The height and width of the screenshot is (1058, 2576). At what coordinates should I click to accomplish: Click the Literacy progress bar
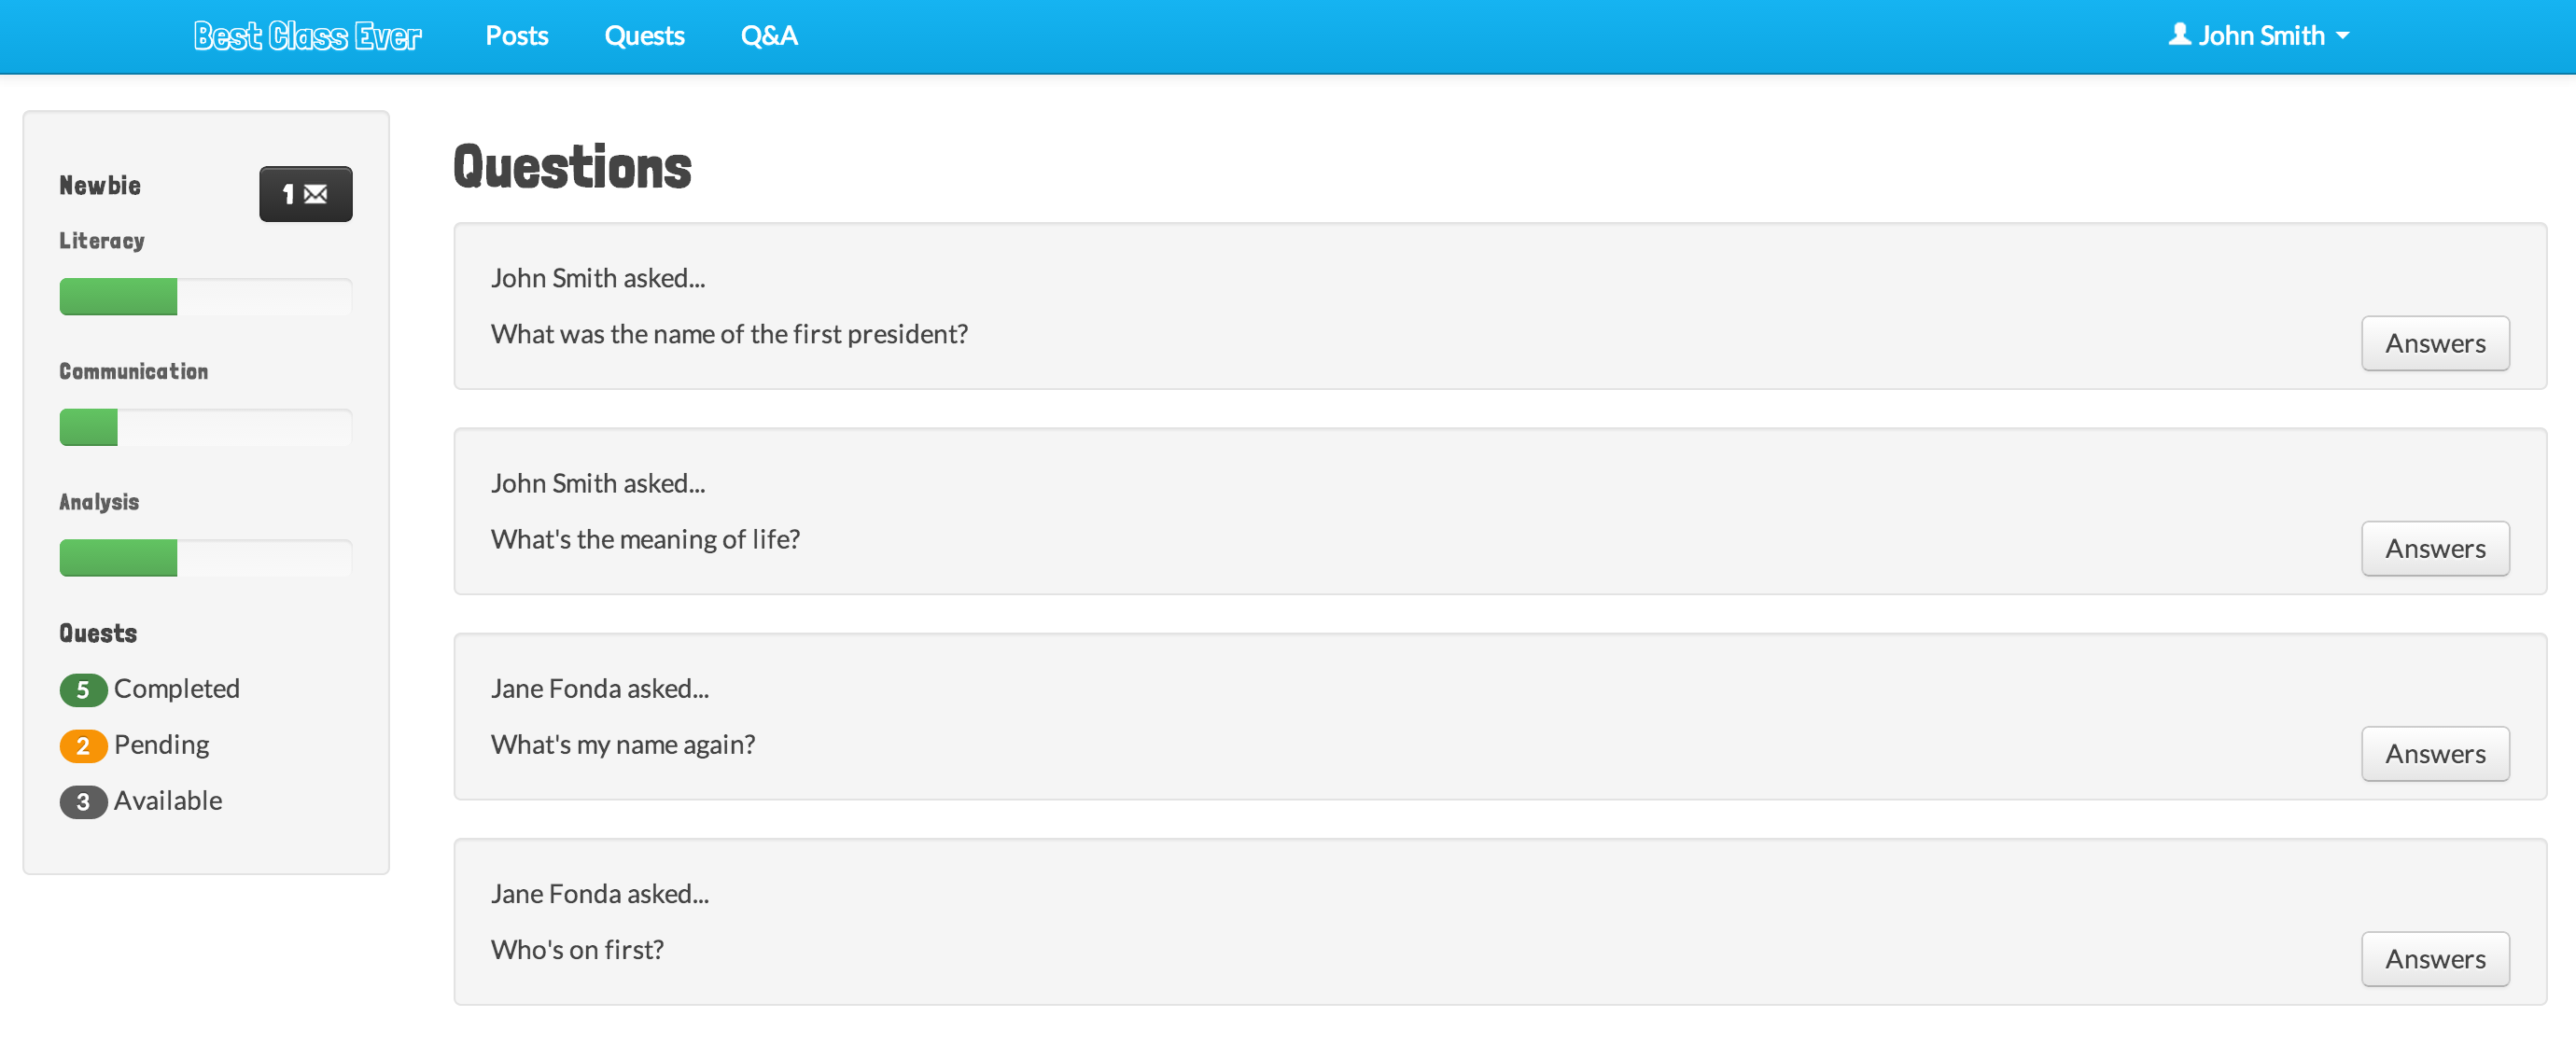tap(205, 297)
